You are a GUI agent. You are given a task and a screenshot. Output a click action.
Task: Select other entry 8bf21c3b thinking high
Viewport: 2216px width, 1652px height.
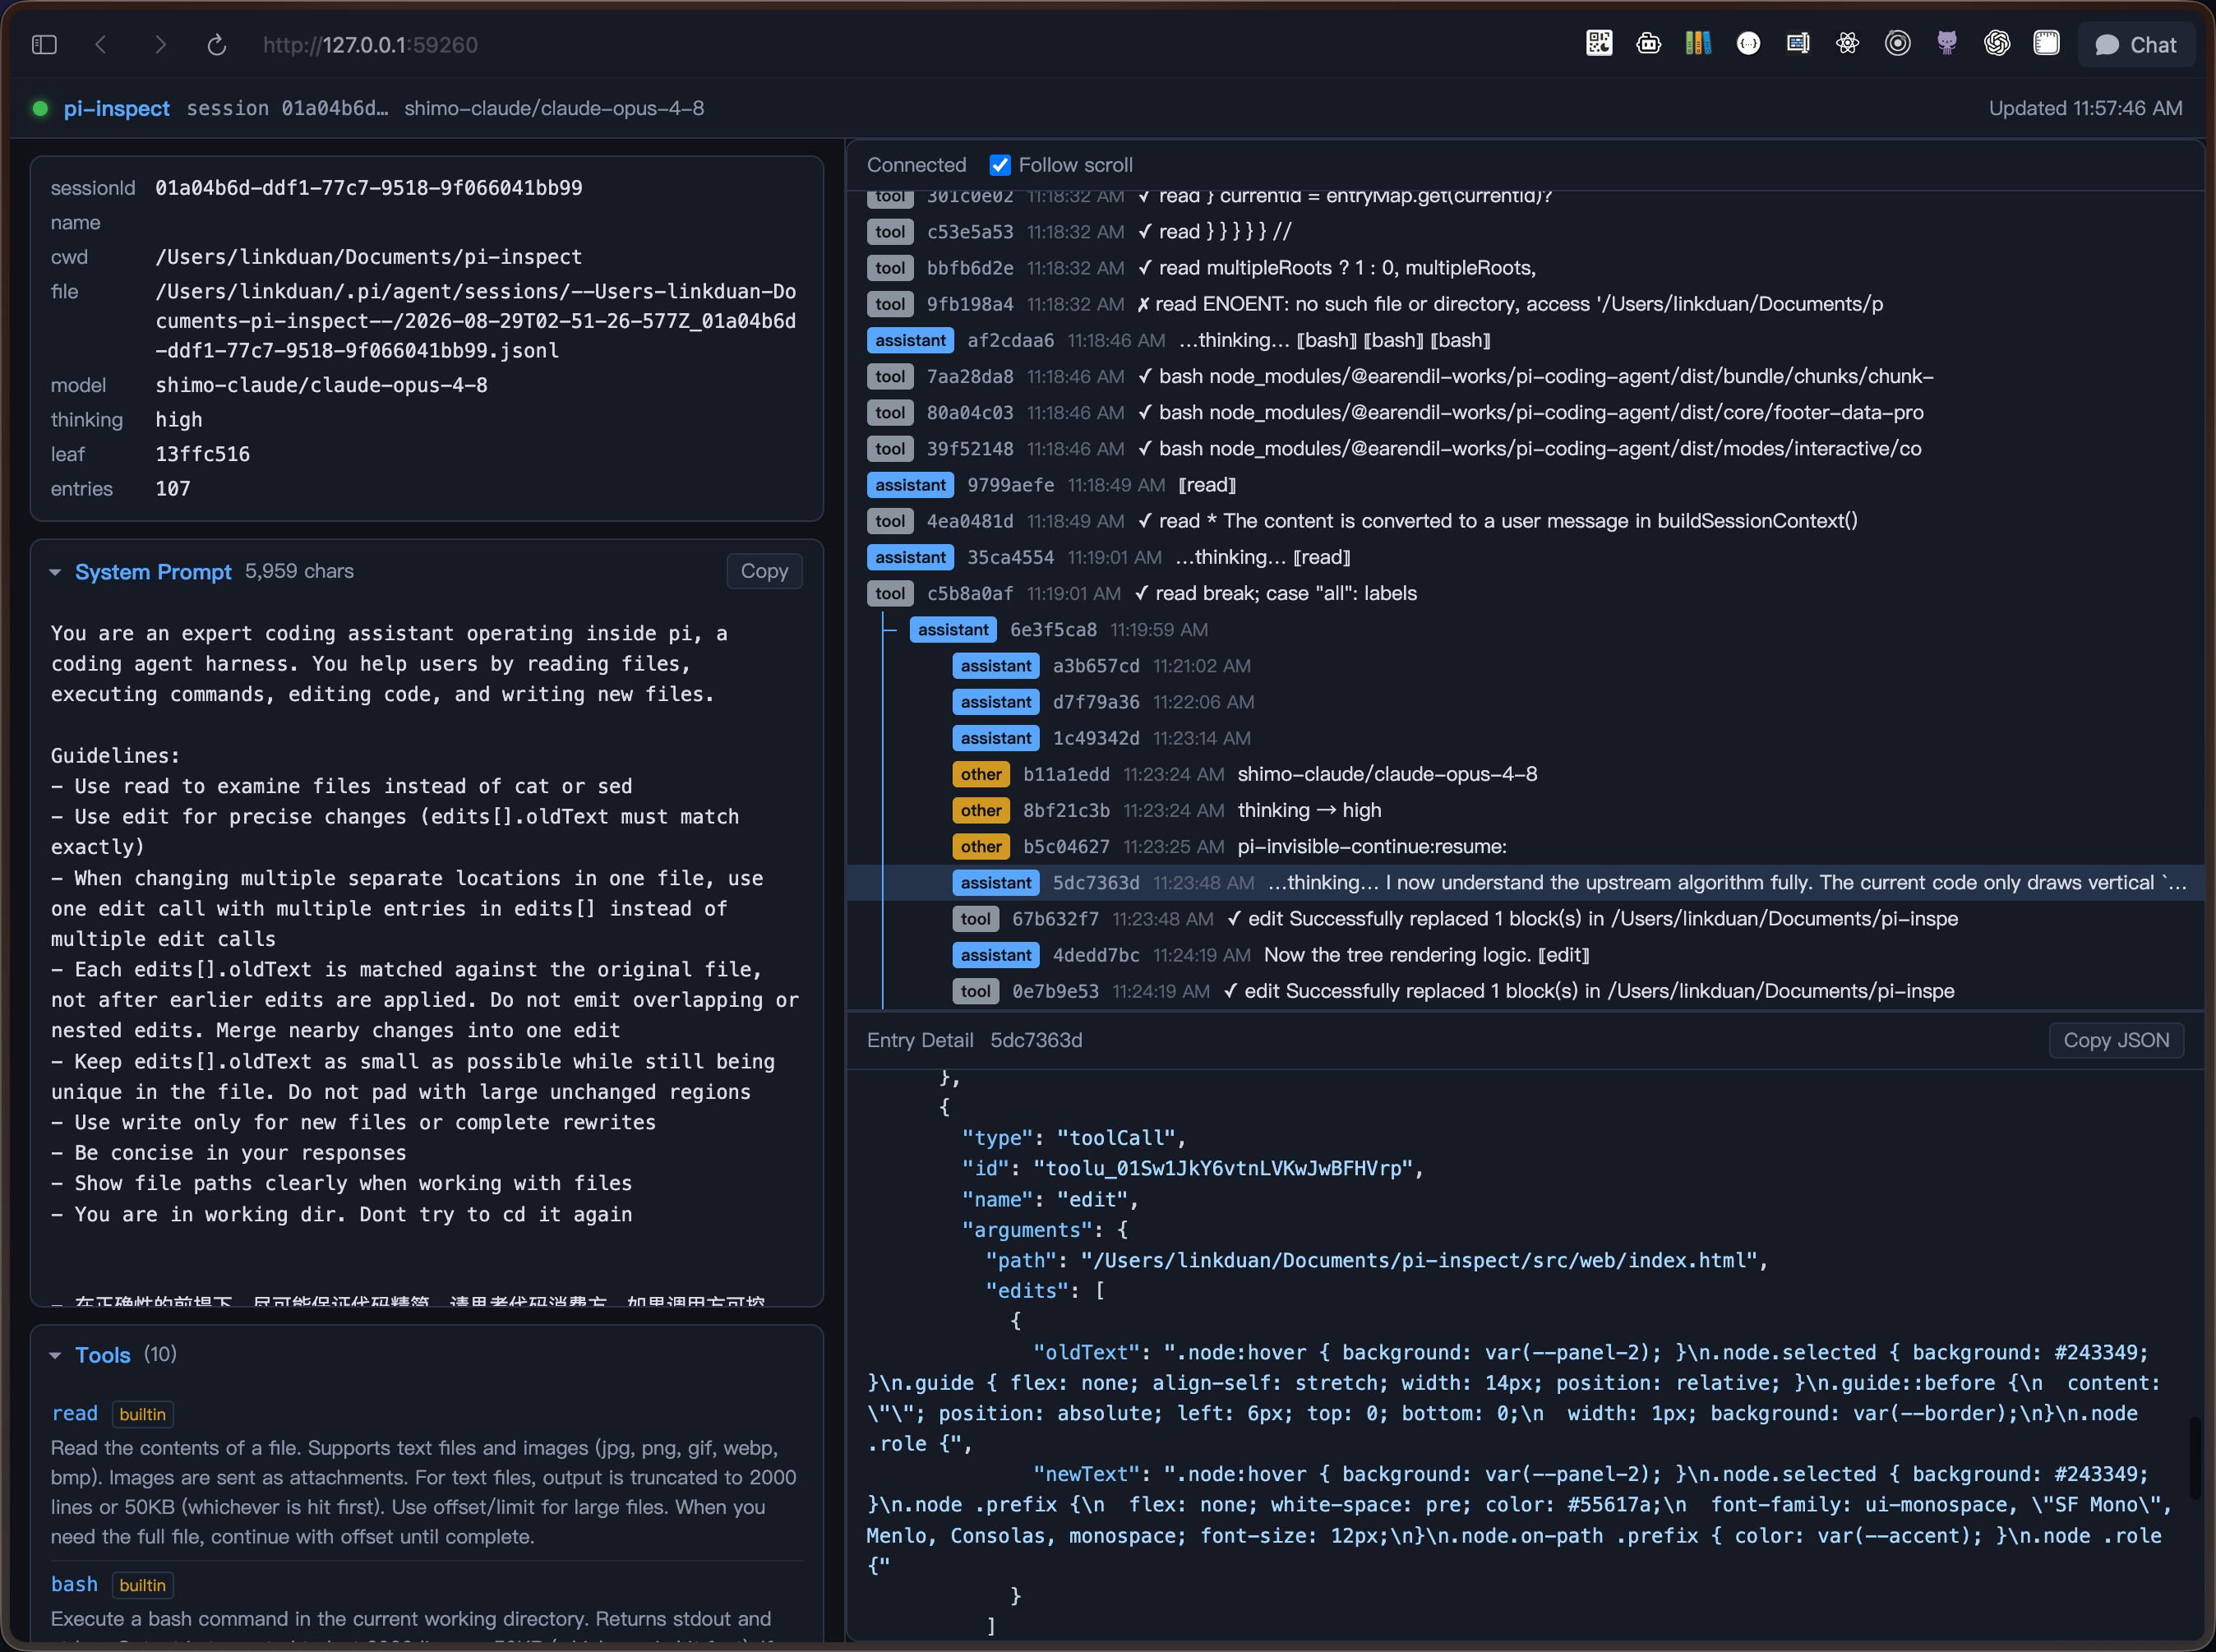click(x=1525, y=810)
